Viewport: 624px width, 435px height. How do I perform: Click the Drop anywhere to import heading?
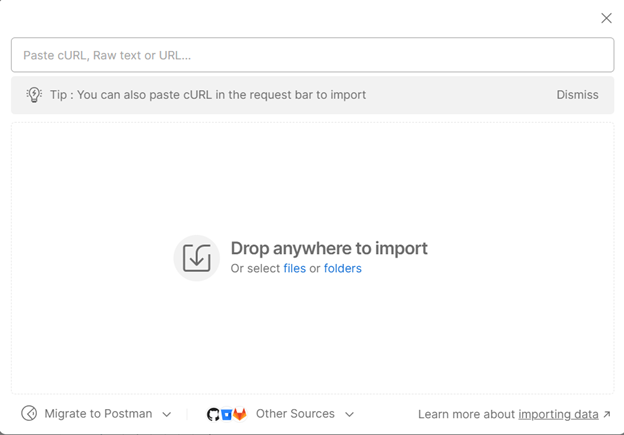pyautogui.click(x=329, y=248)
